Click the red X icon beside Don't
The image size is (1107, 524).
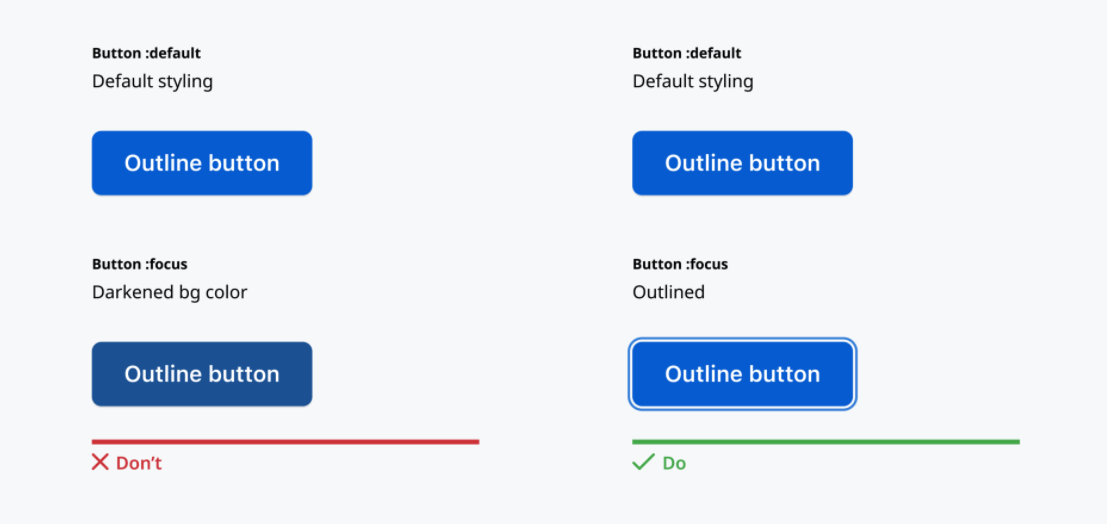coord(100,463)
